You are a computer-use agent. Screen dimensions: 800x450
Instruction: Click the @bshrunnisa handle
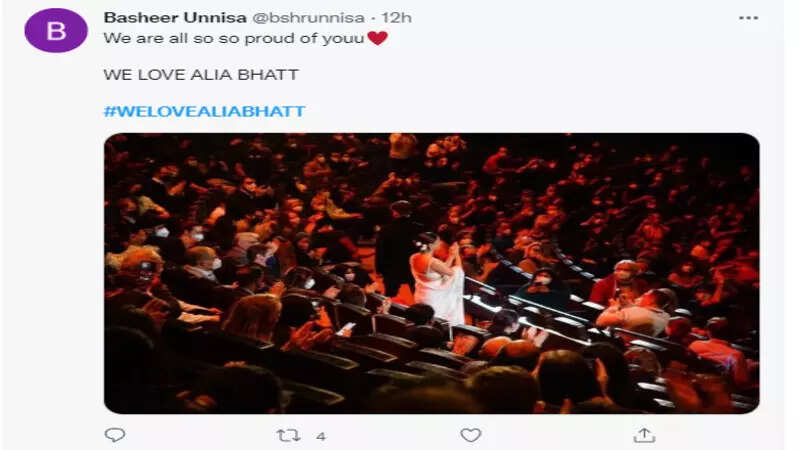tap(309, 18)
